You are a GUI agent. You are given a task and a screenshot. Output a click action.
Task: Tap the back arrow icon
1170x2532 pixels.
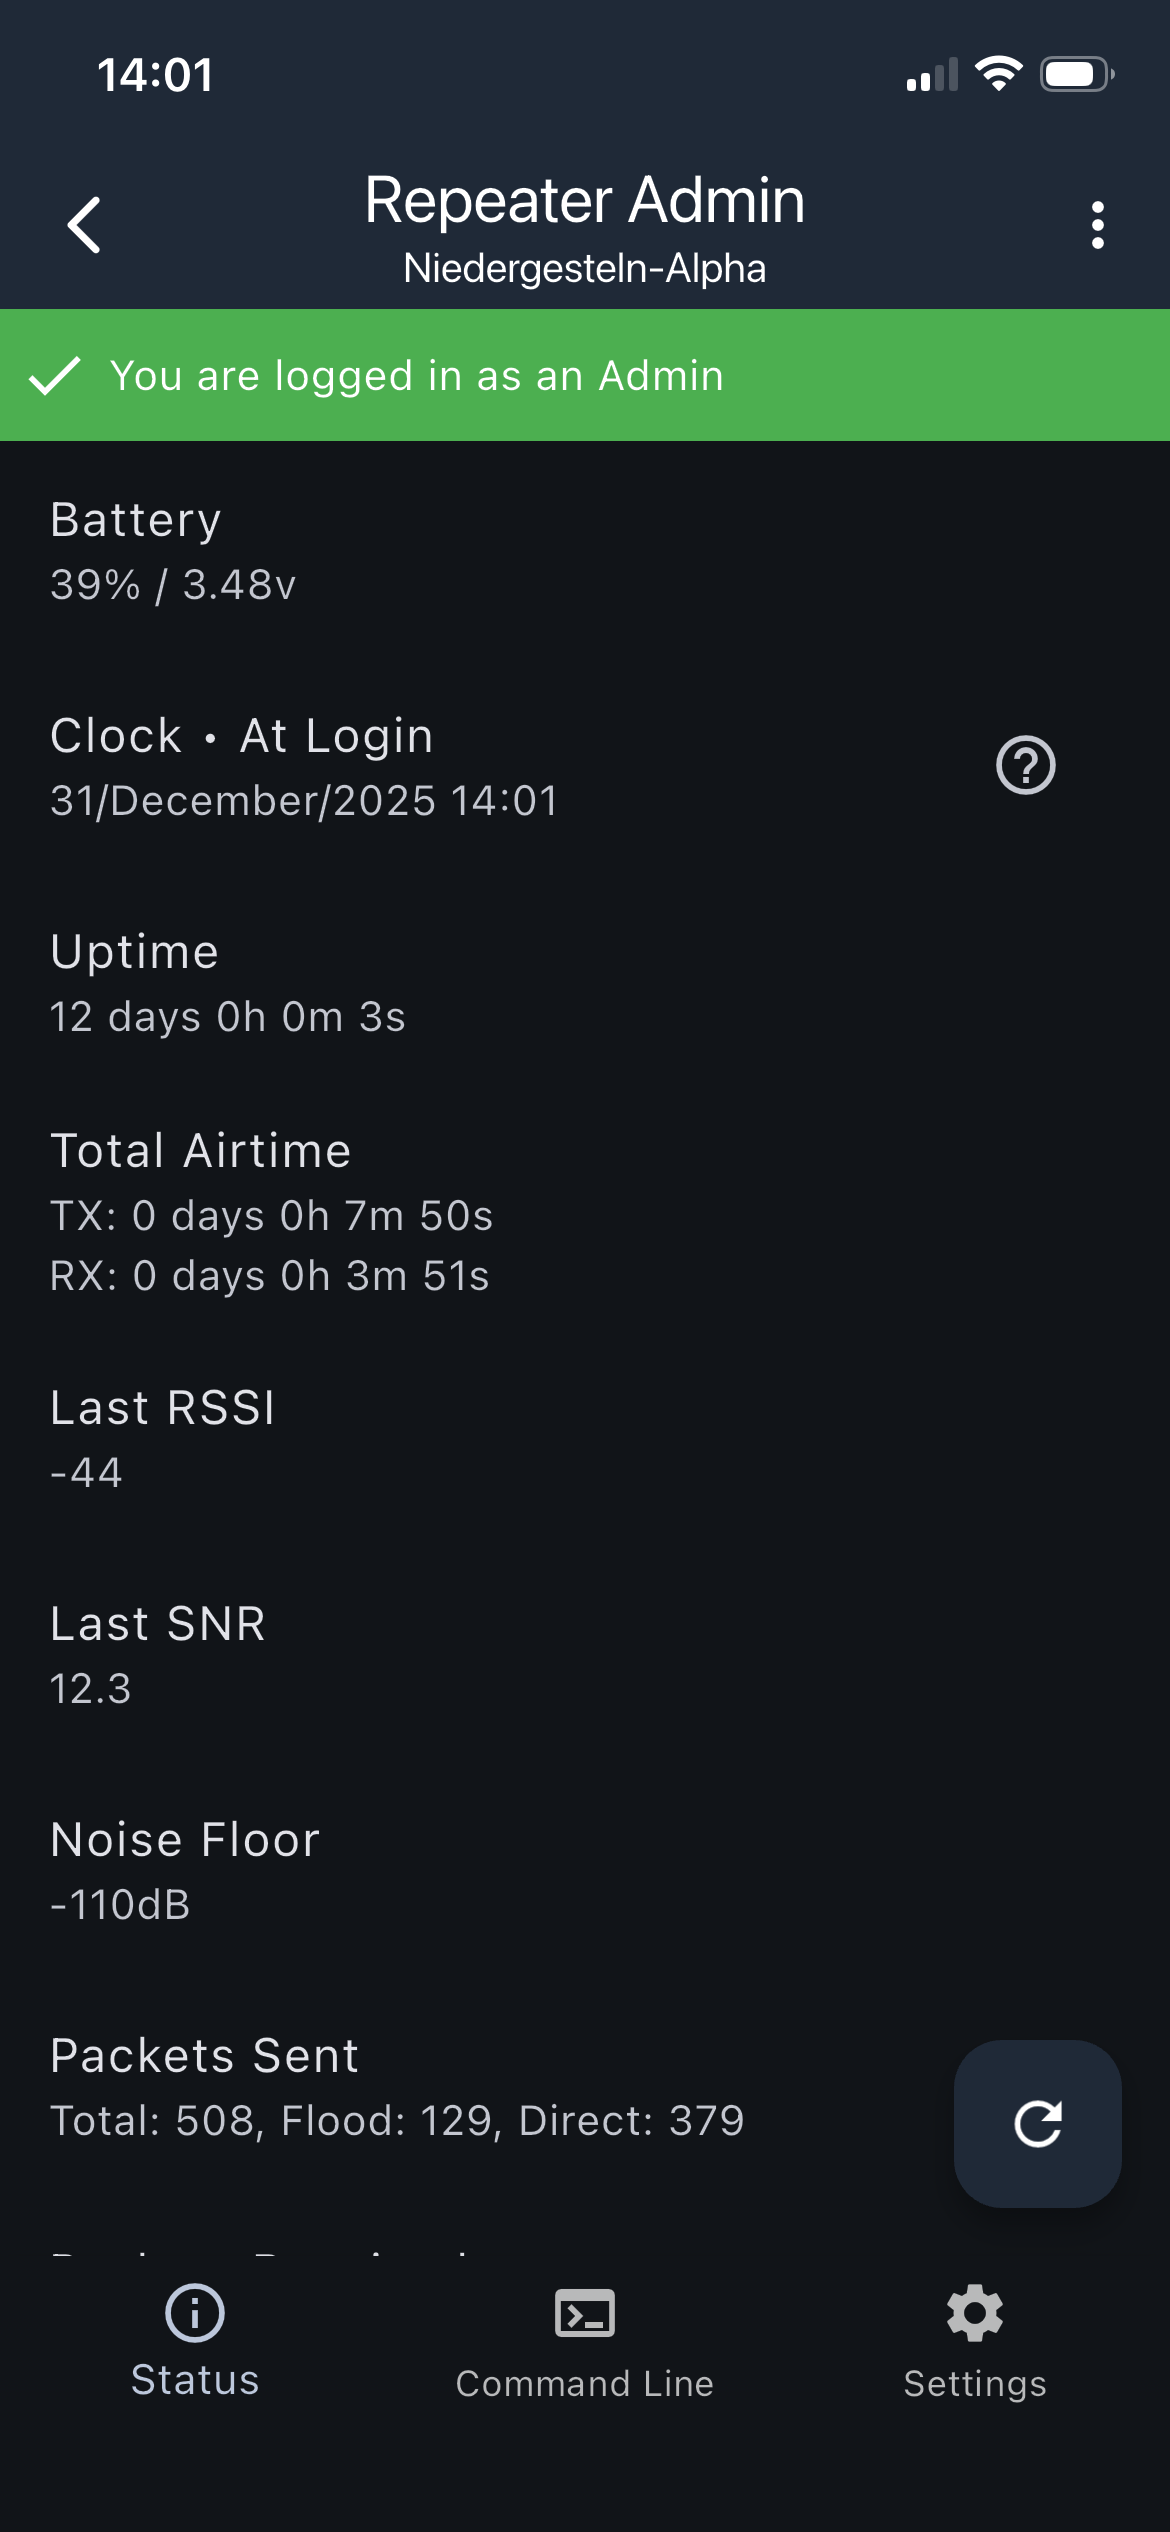85,225
